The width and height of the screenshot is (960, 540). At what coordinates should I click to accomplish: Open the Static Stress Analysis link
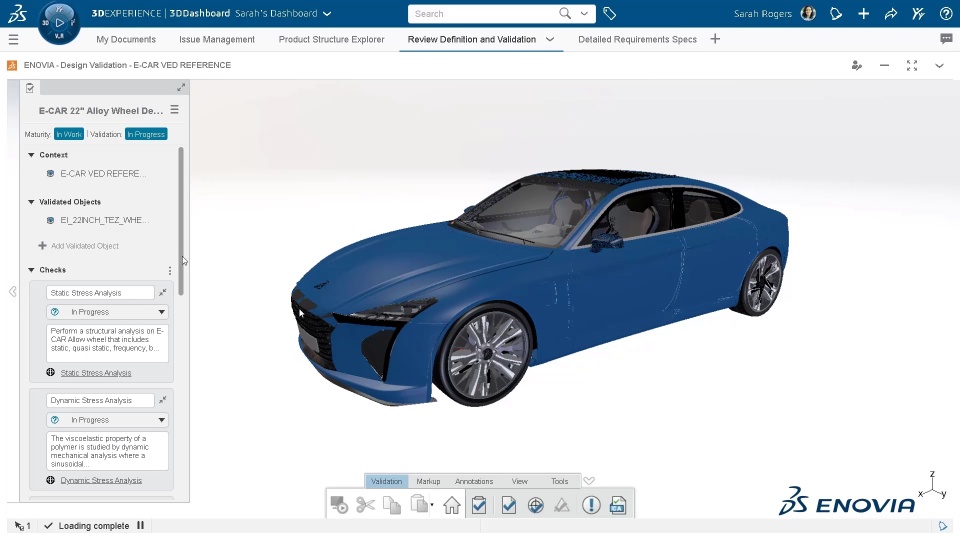(96, 373)
